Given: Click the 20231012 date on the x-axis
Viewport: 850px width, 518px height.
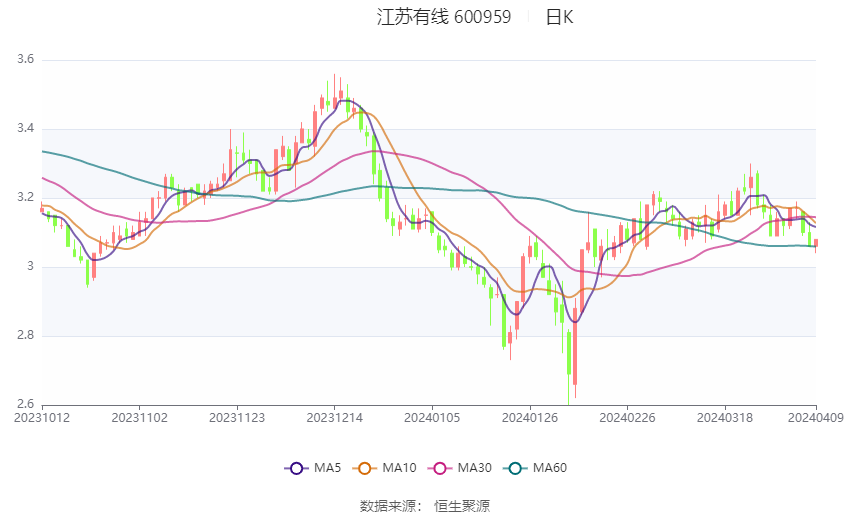Looking at the screenshot, I should [42, 418].
